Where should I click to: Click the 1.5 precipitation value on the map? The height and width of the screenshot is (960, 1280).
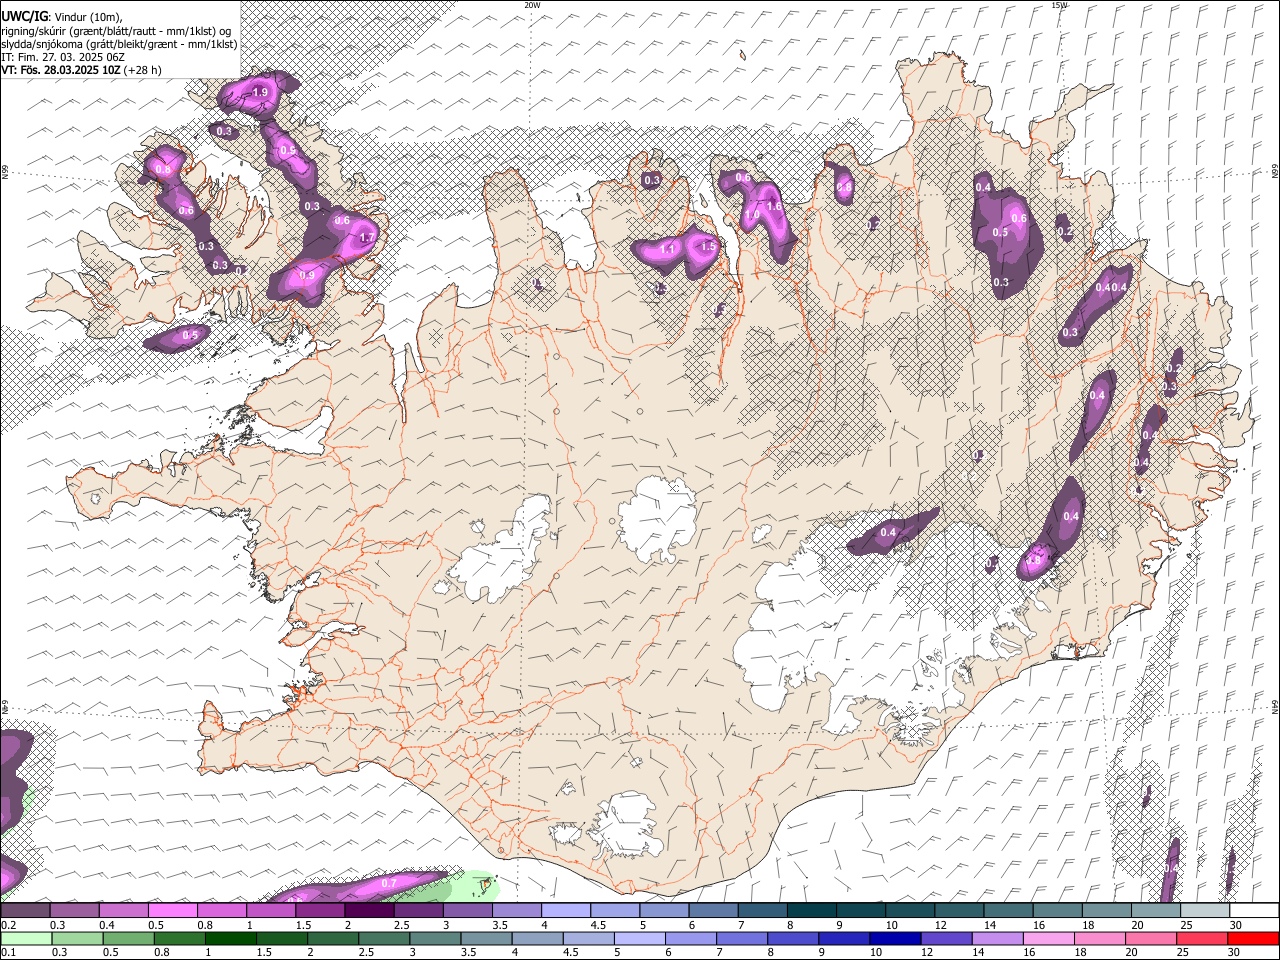(x=708, y=246)
